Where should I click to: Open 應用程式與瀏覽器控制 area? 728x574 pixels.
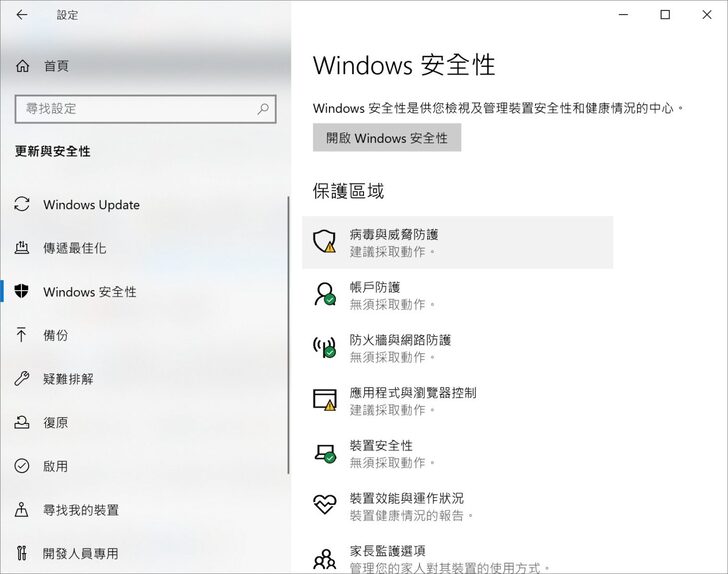click(457, 400)
